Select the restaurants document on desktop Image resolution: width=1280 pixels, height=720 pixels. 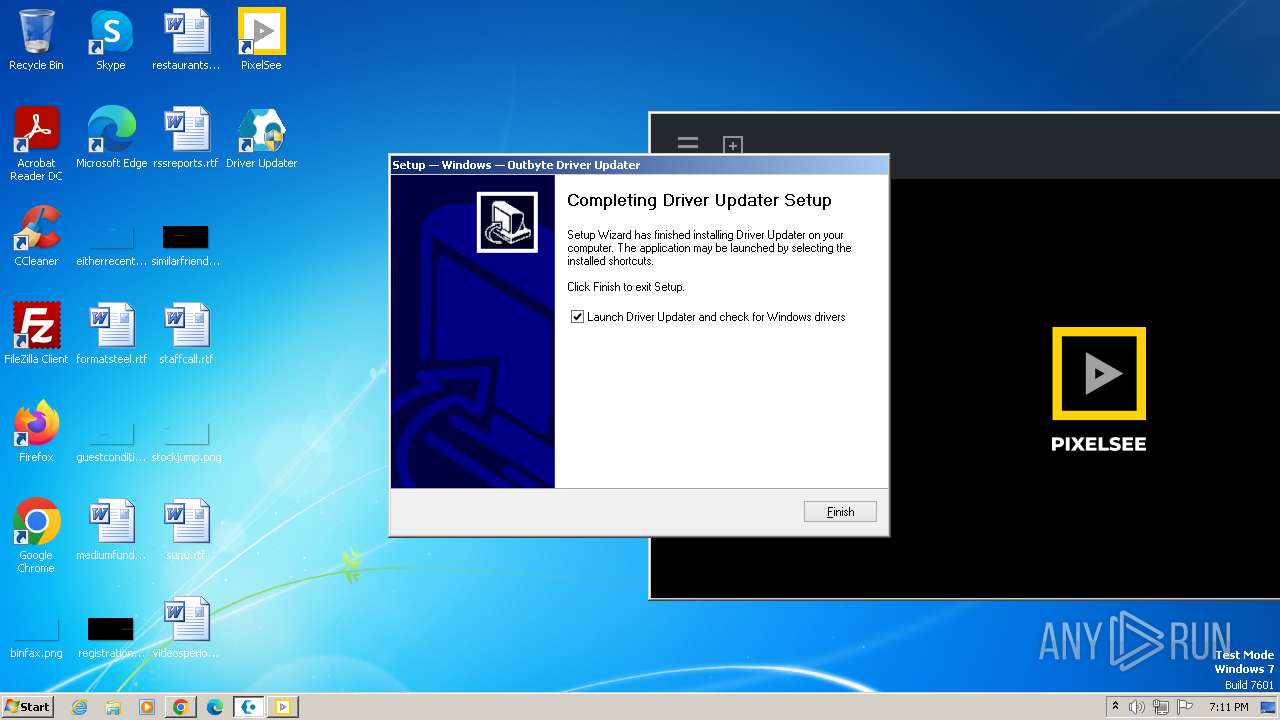coord(186,40)
